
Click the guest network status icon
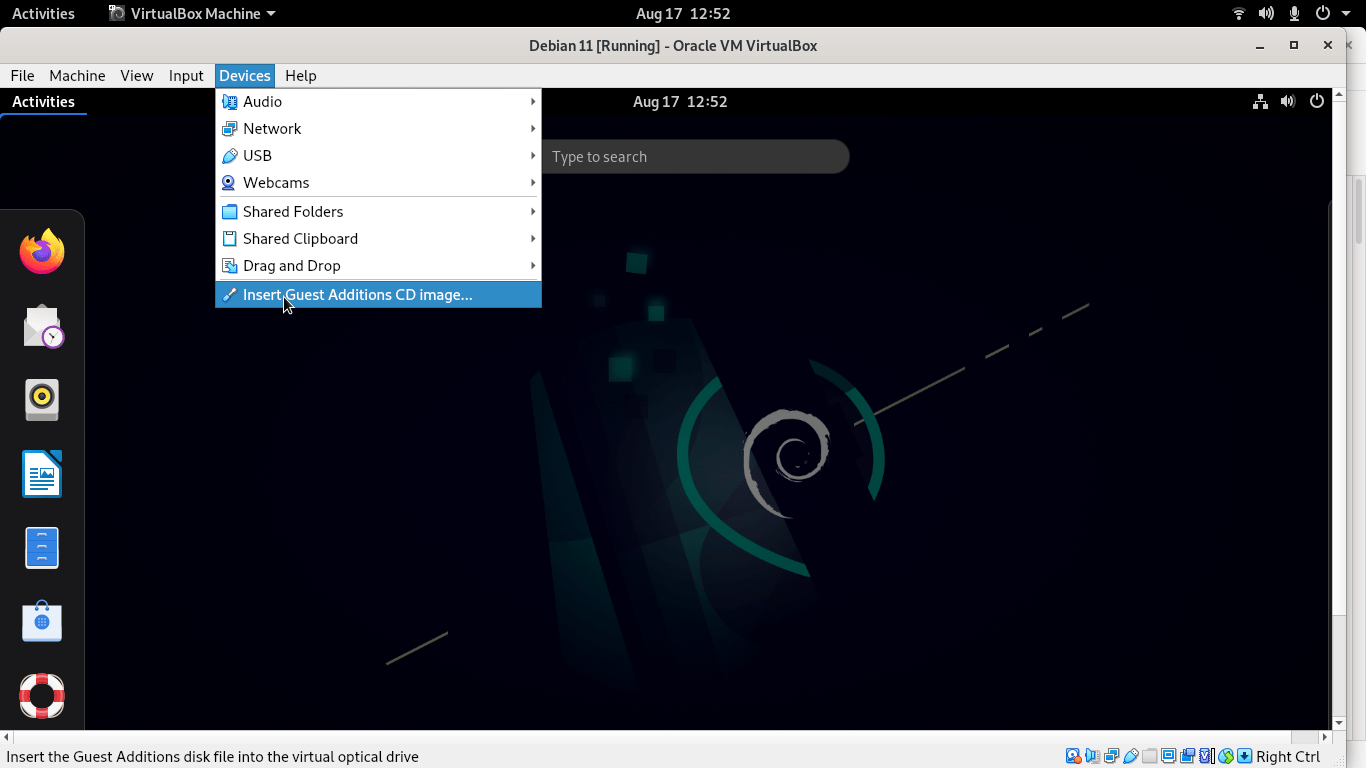click(x=1260, y=101)
